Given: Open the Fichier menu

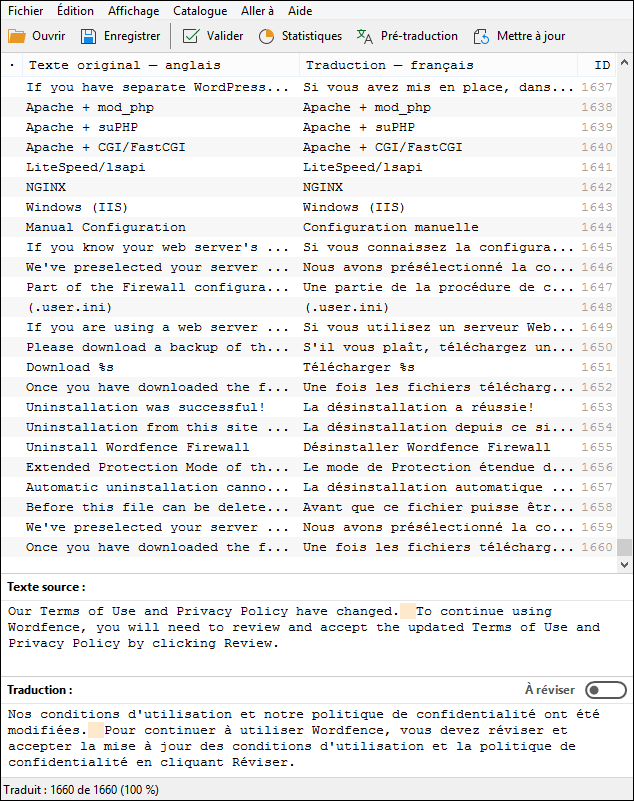Looking at the screenshot, I should [26, 11].
